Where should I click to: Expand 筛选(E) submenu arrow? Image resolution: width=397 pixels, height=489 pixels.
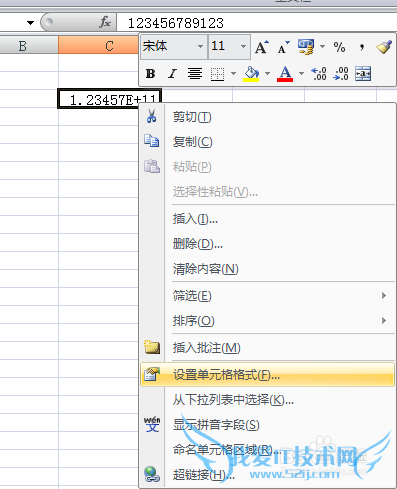[x=384, y=296]
